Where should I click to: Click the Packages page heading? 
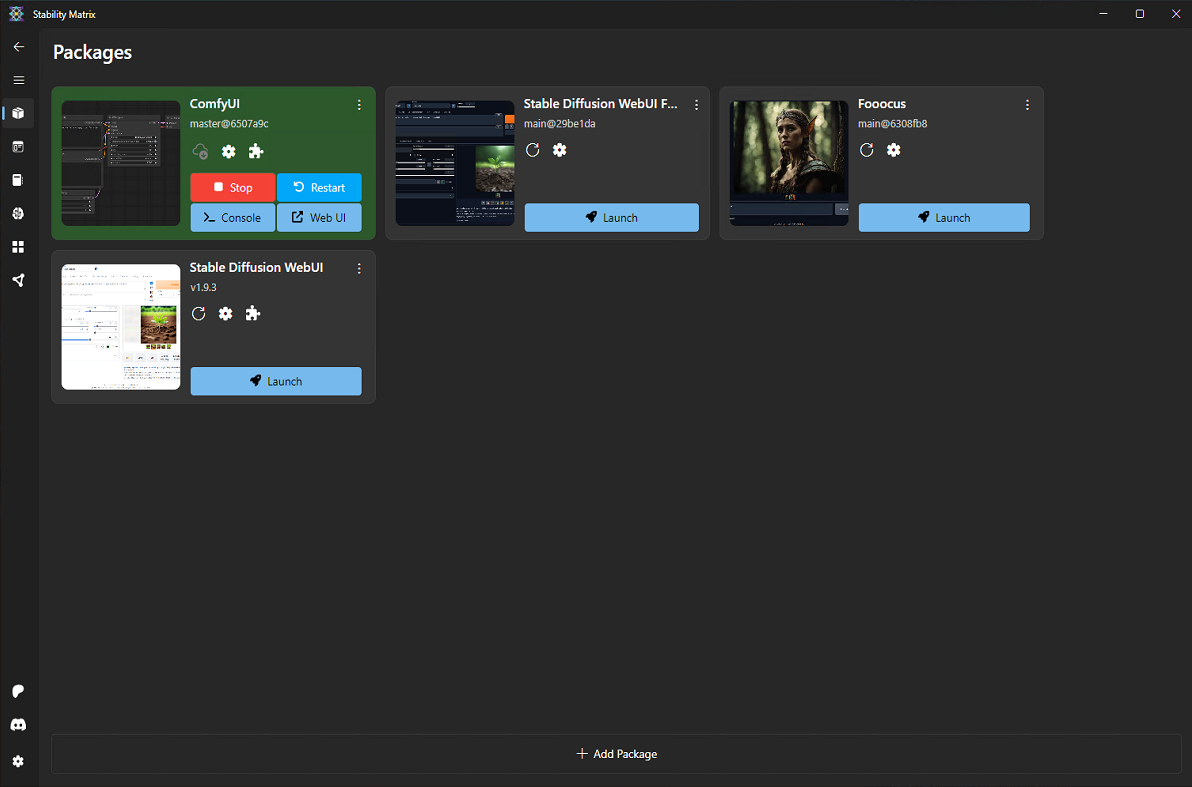tap(93, 52)
